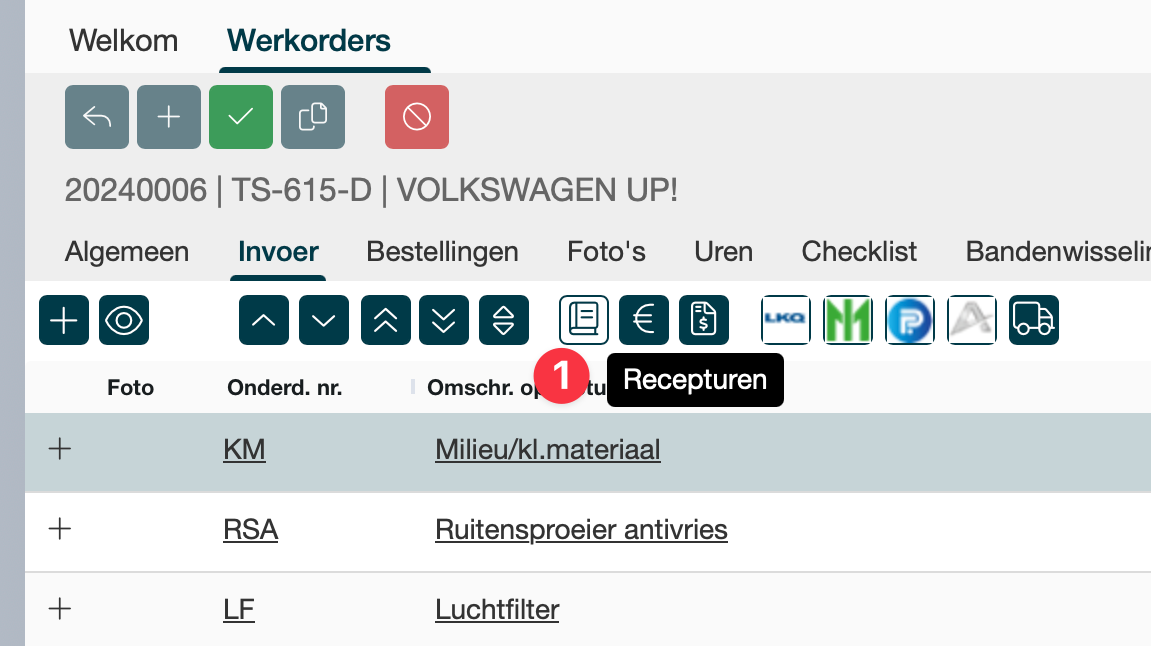
Task: Move row to top with double chevron
Action: 386,320
